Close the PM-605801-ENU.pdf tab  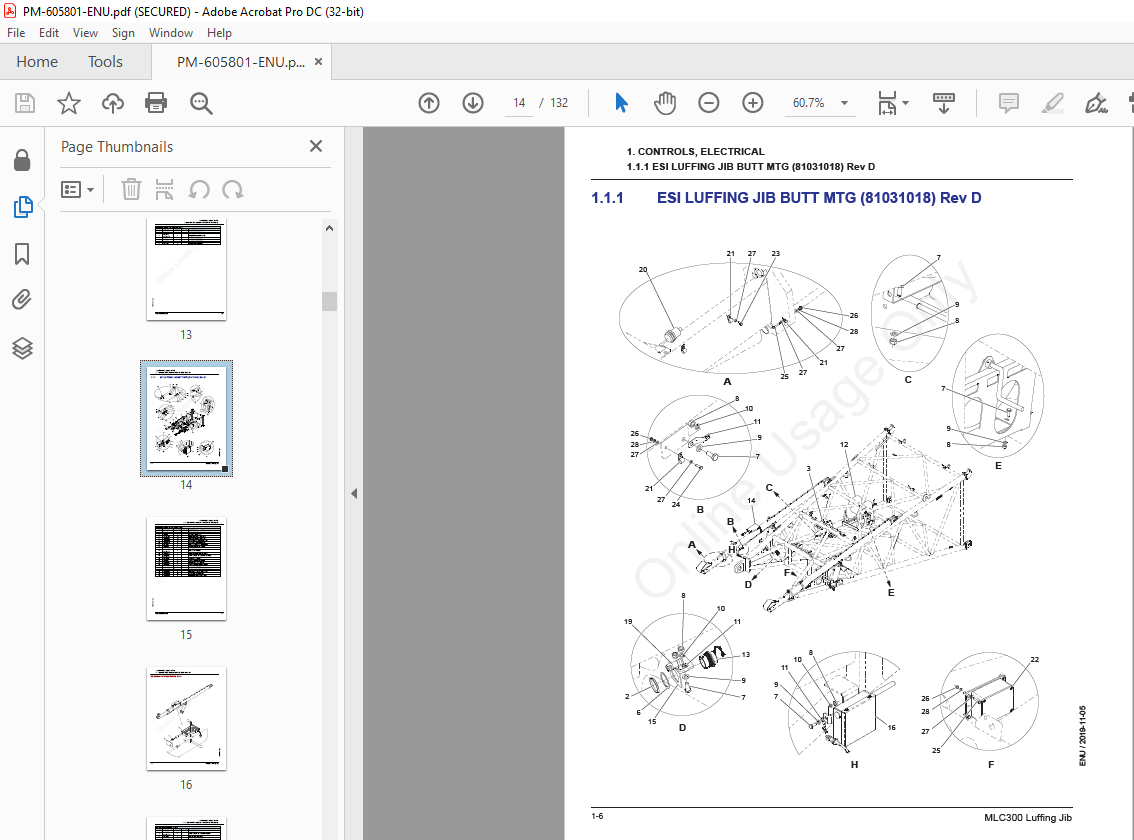pos(318,62)
